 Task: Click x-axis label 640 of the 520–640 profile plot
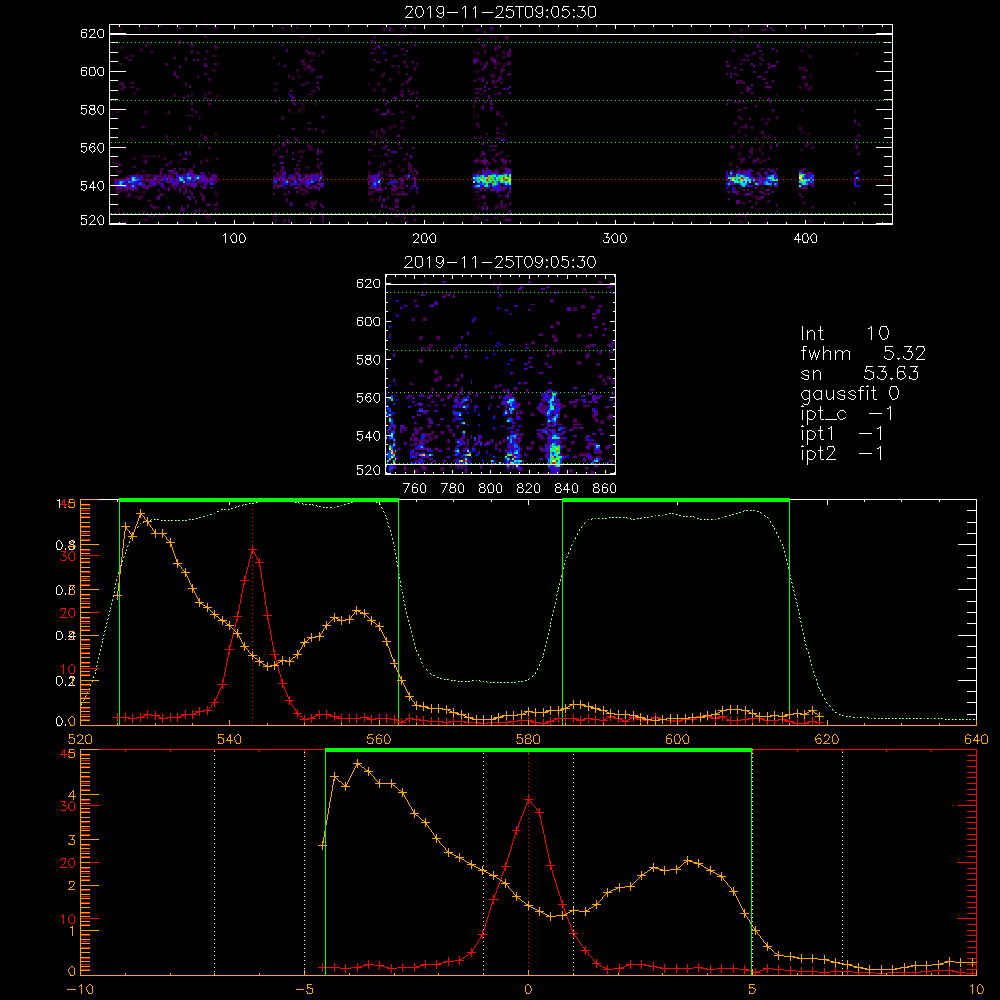tap(976, 740)
